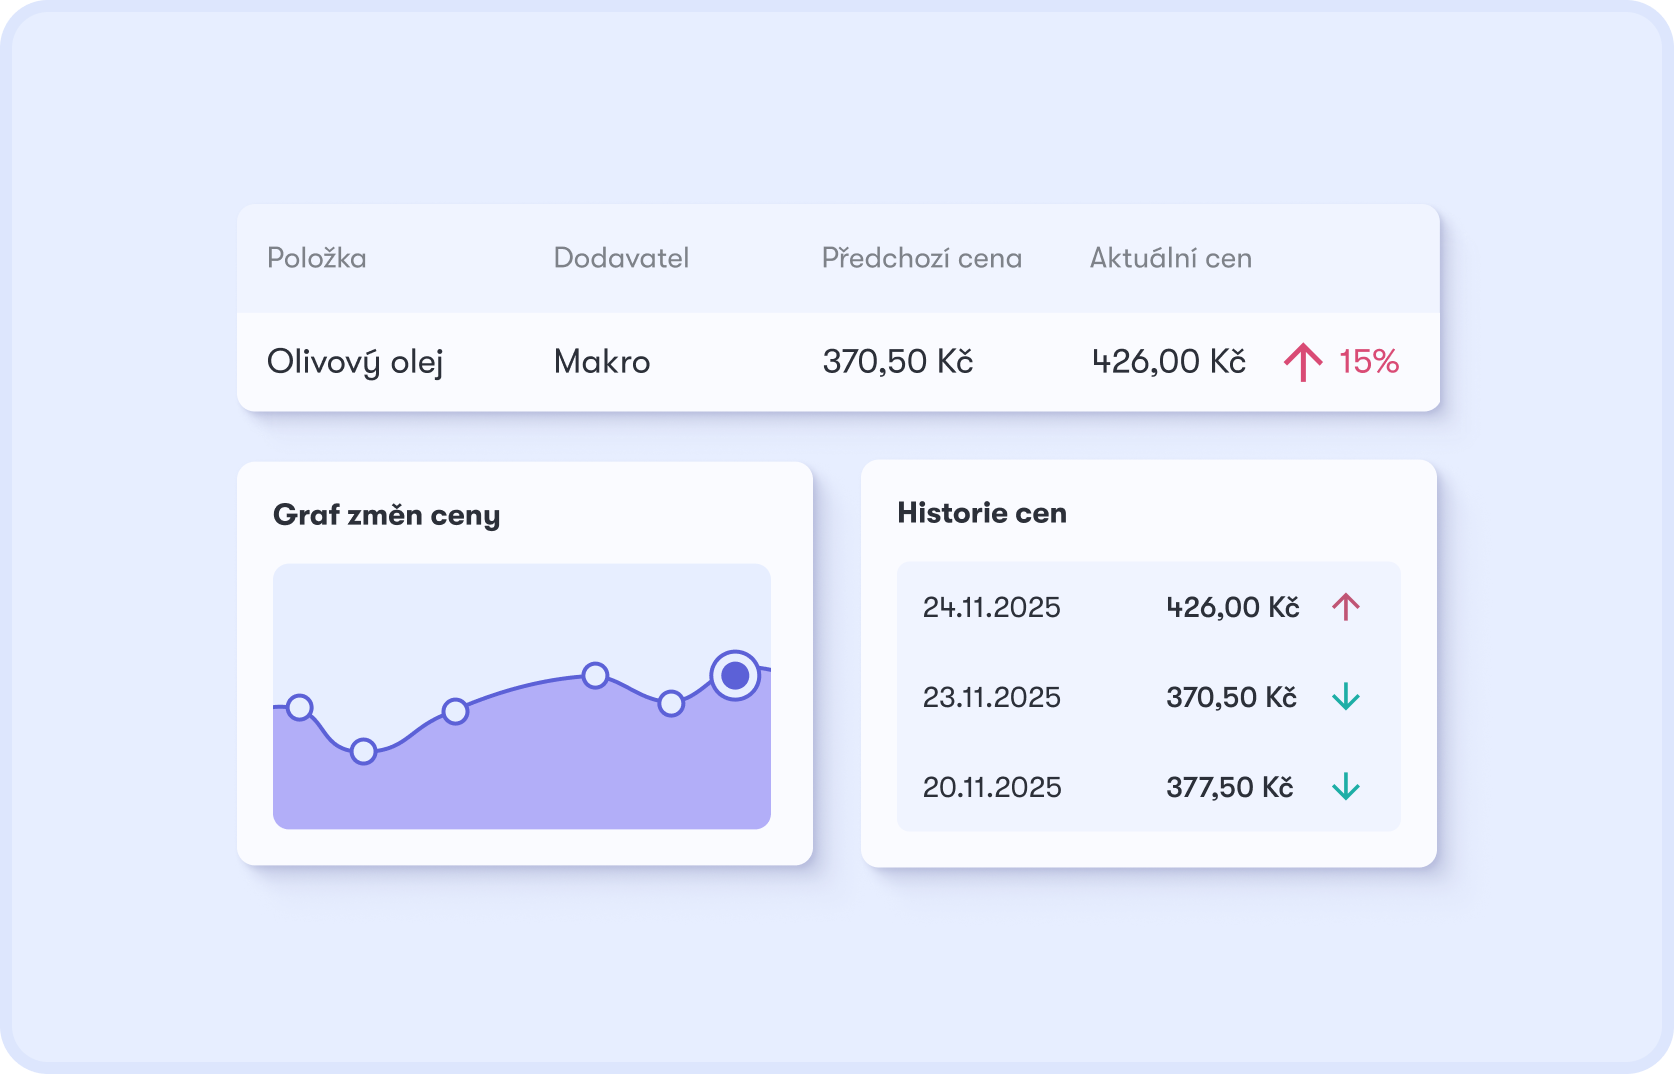The width and height of the screenshot is (1674, 1074).
Task: Click the red up arrow for 24.11.2025
Action: tap(1346, 607)
